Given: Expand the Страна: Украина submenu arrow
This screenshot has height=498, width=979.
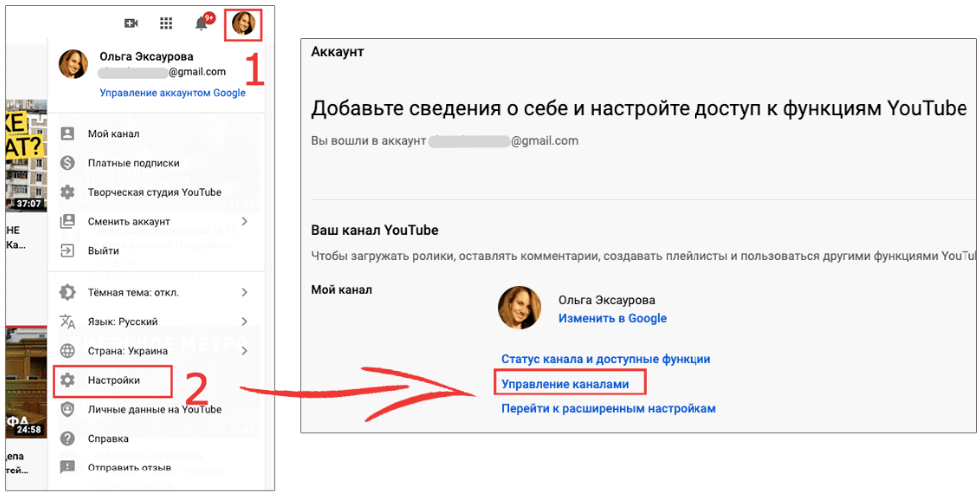Looking at the screenshot, I should pos(245,351).
